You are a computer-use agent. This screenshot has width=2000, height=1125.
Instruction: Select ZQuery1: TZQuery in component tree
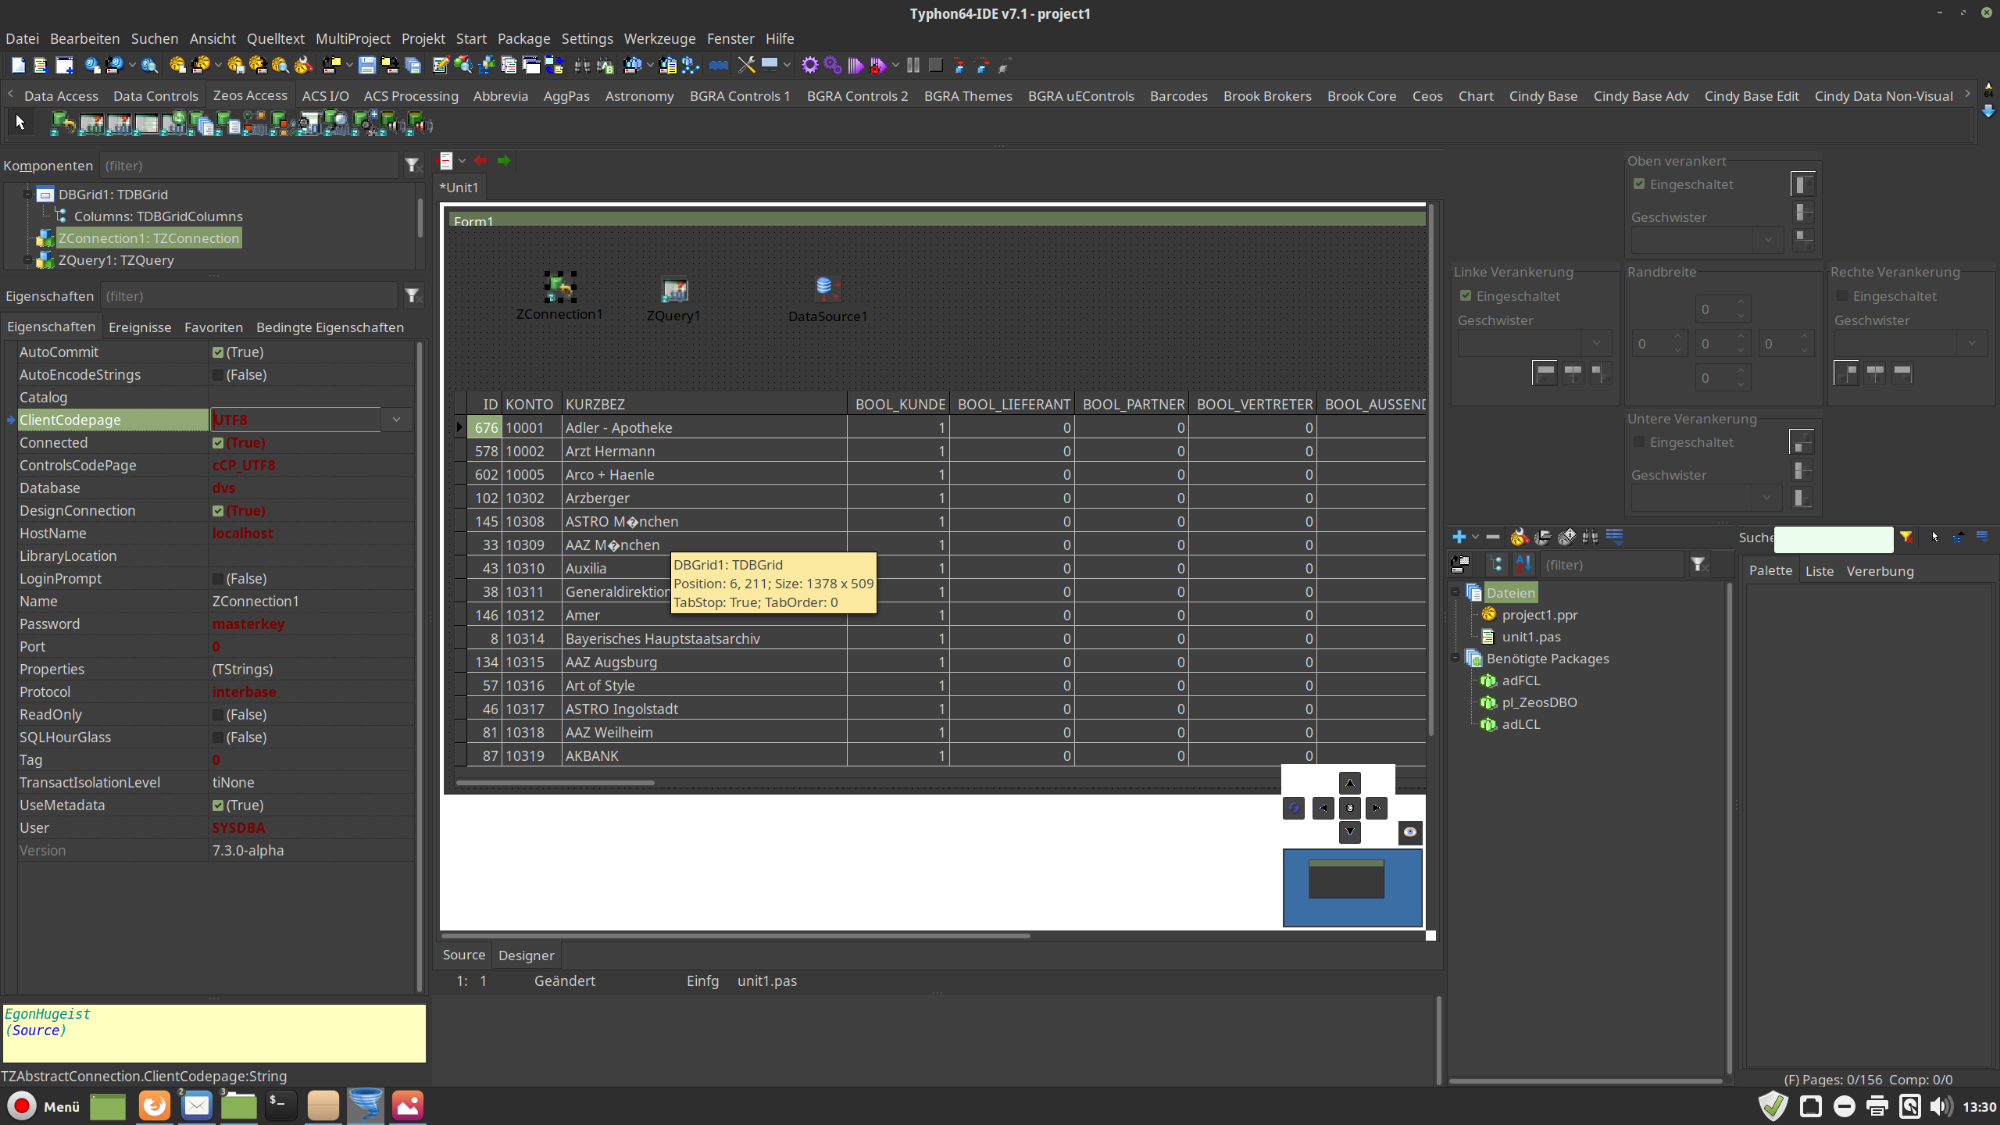click(x=116, y=260)
